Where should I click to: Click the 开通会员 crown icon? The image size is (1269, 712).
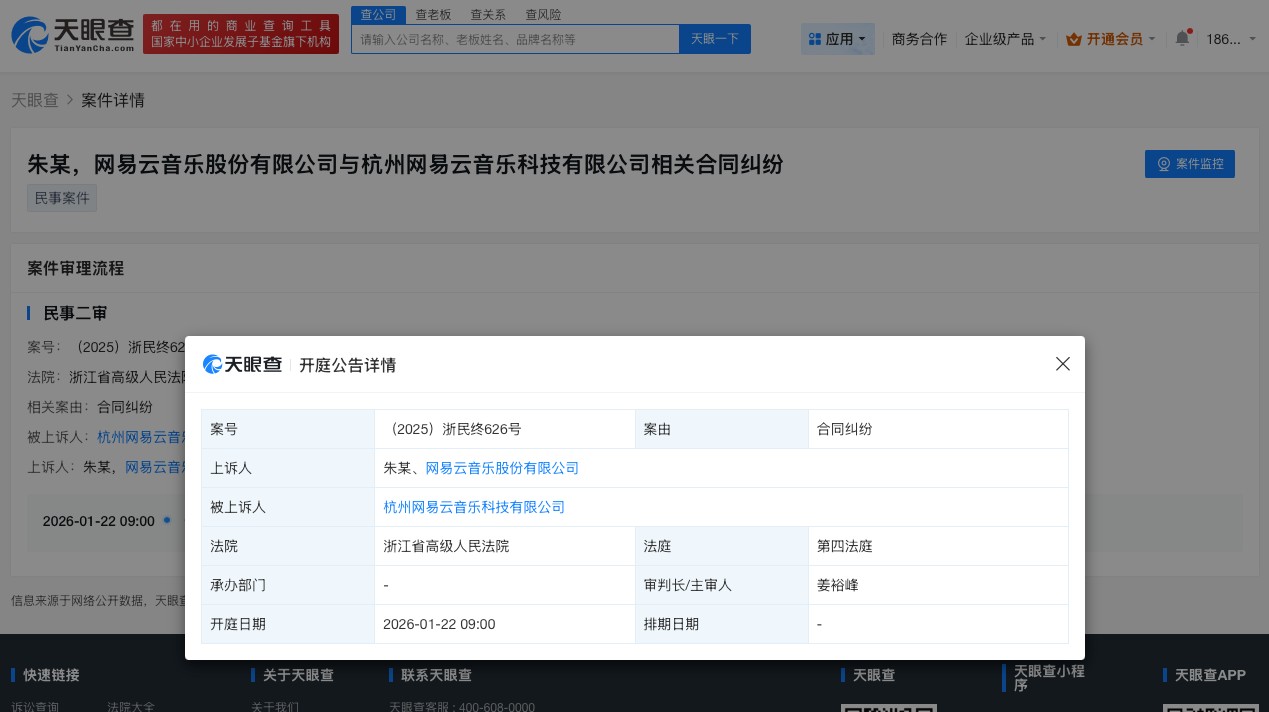pyautogui.click(x=1074, y=39)
